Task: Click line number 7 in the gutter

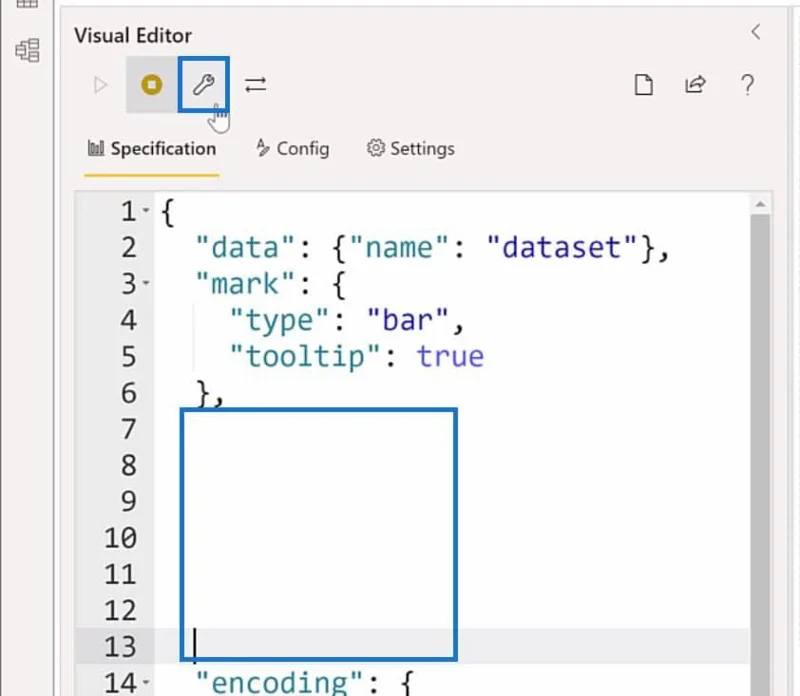Action: pyautogui.click(x=129, y=429)
